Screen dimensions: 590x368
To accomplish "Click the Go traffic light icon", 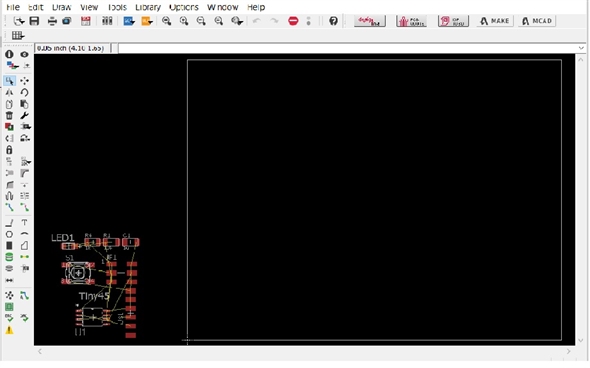I will click(x=309, y=21).
